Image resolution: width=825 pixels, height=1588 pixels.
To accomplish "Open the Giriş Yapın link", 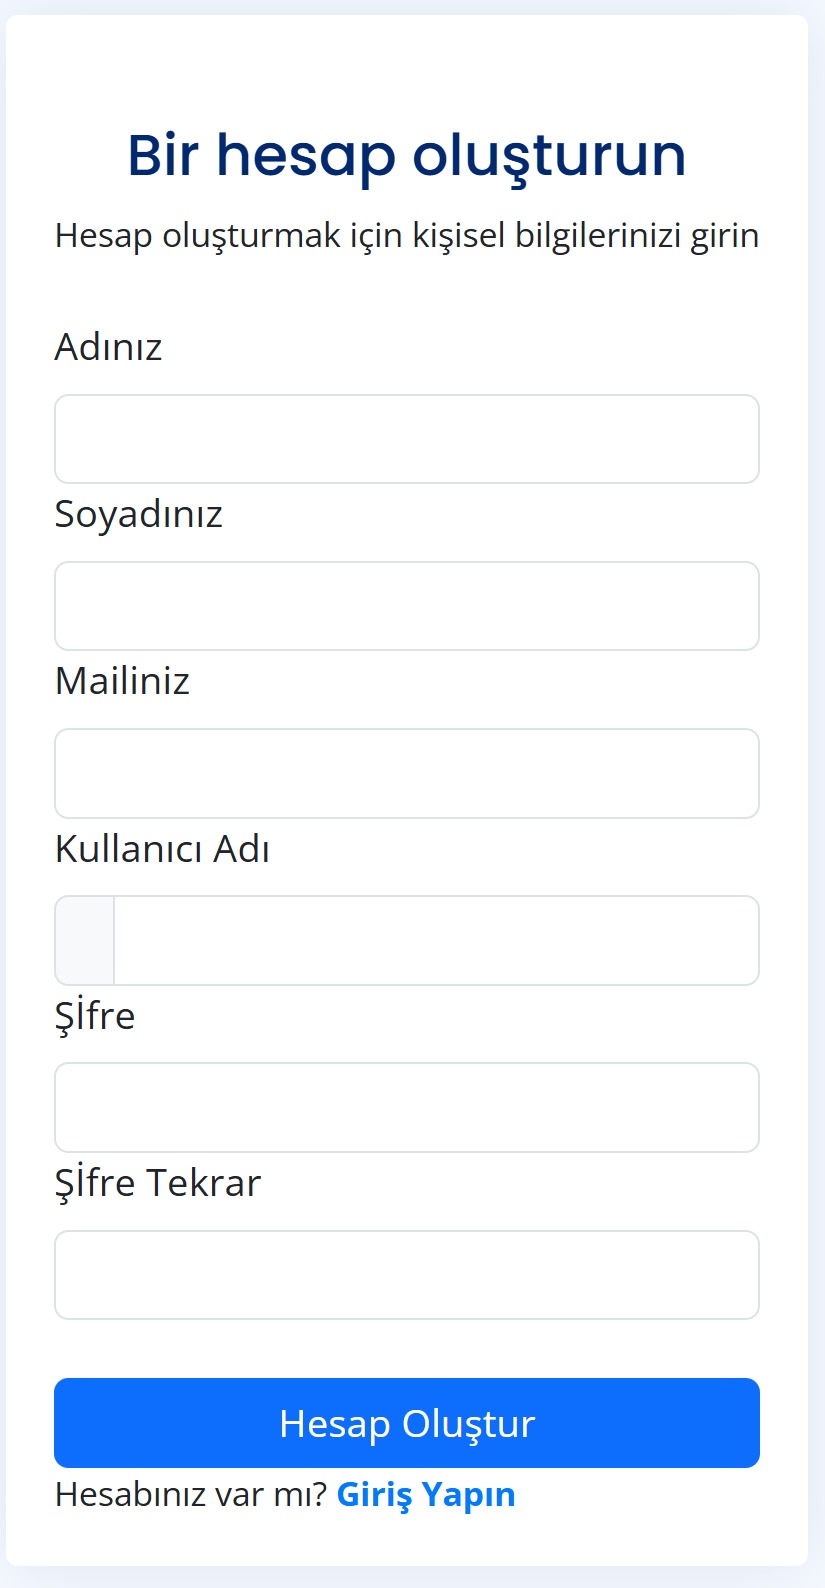I will coord(426,1494).
